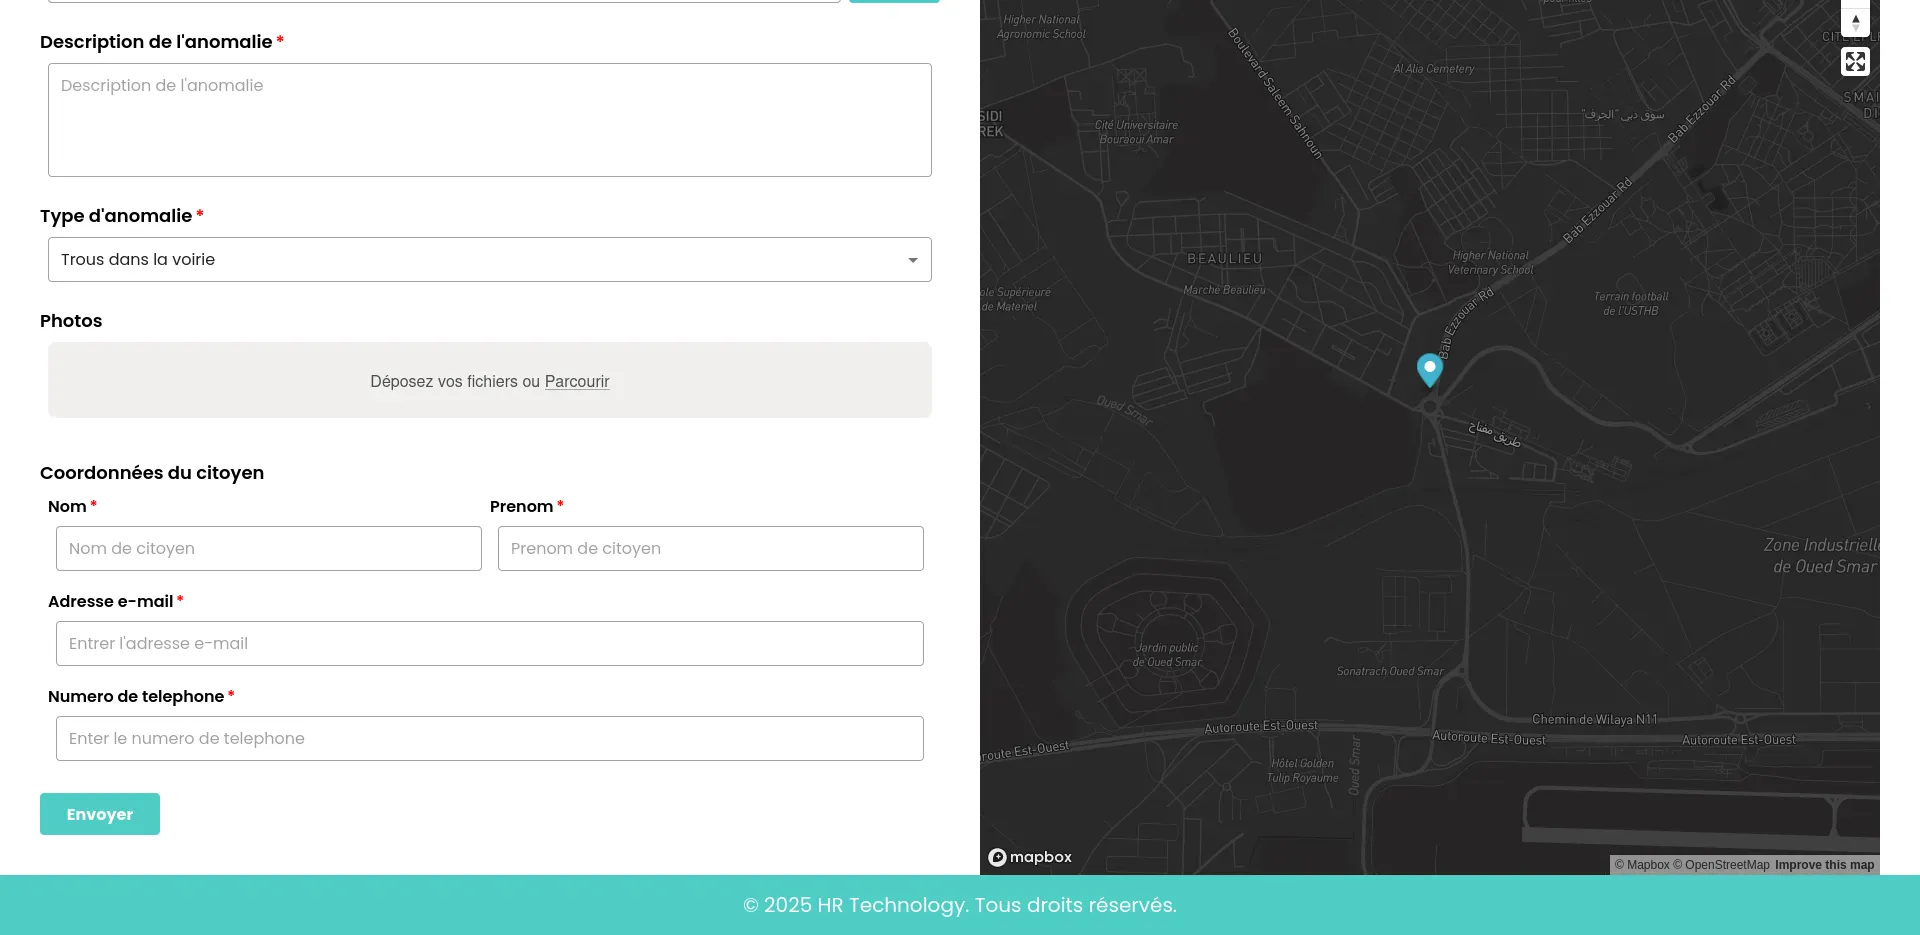1920x935 pixels.
Task: Click 'Sonatrach Oued Smar' map label
Action: (x=1390, y=671)
